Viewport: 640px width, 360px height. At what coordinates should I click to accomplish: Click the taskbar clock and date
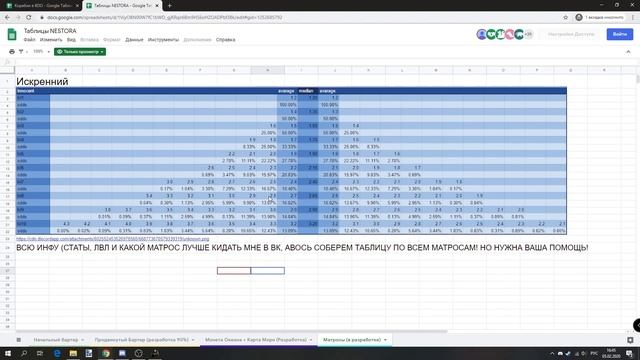tap(611, 353)
